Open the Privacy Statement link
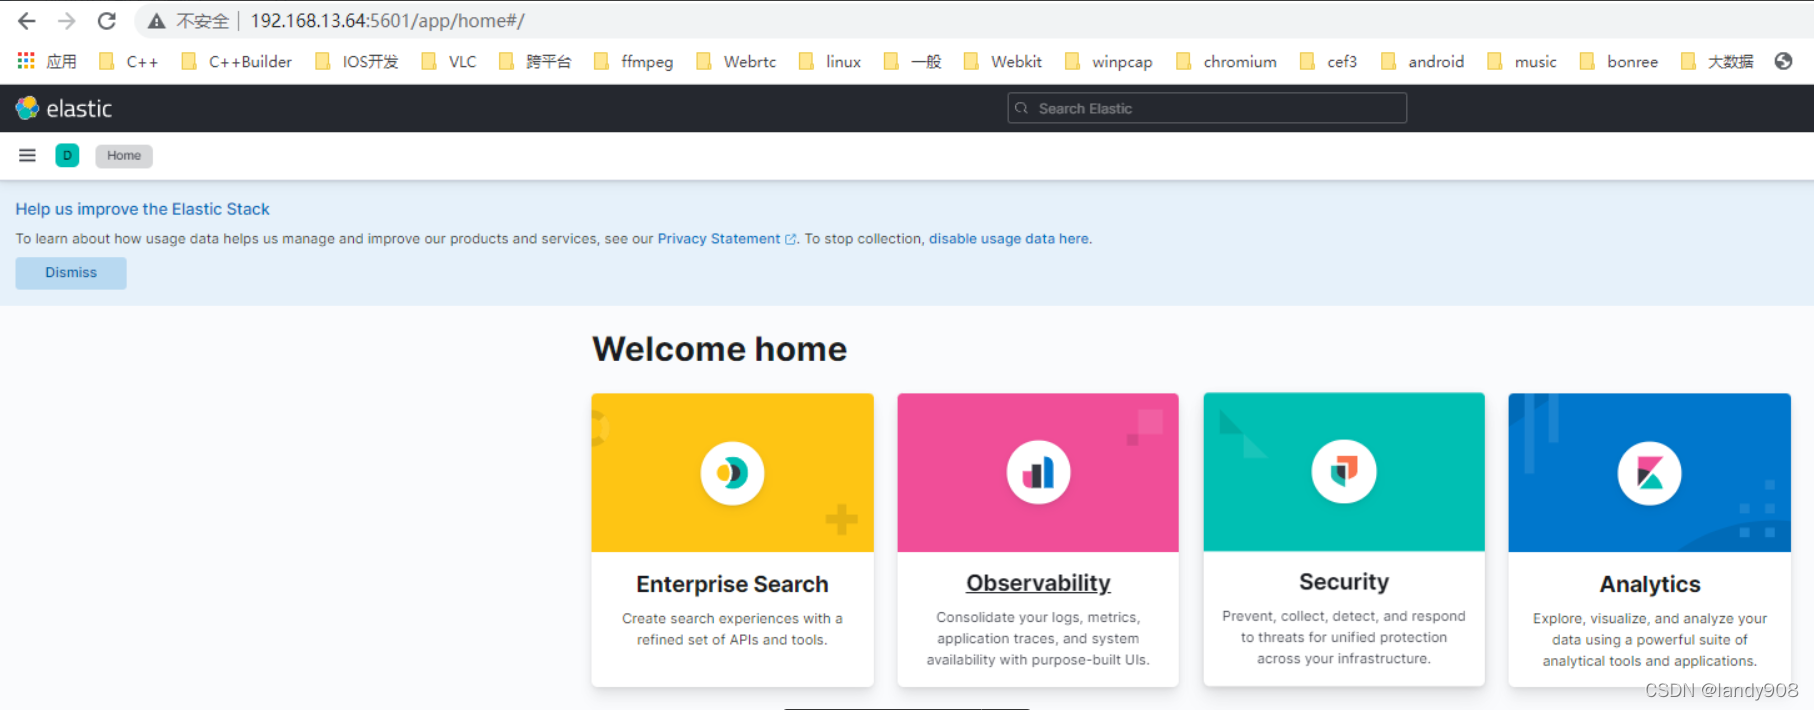1814x710 pixels. (719, 239)
